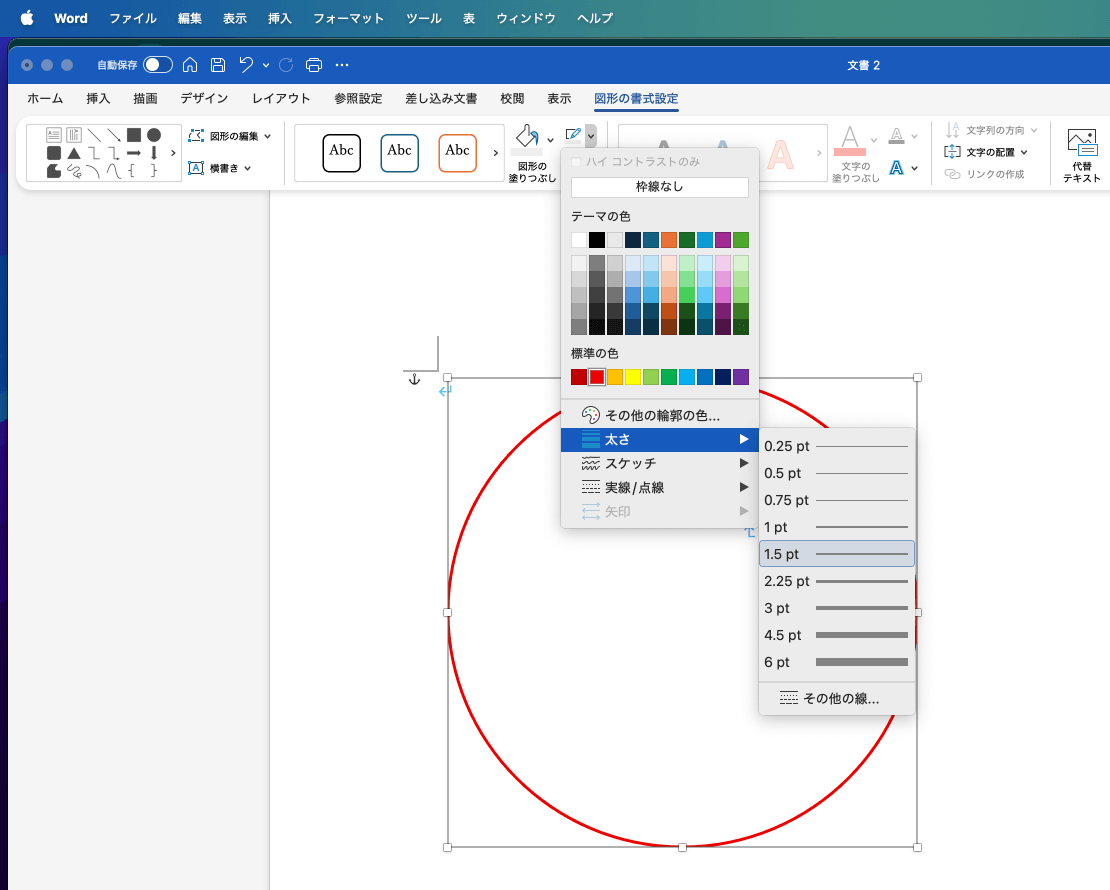Open the 実線/点線 dash submenu
The image size is (1110, 890).
660,488
